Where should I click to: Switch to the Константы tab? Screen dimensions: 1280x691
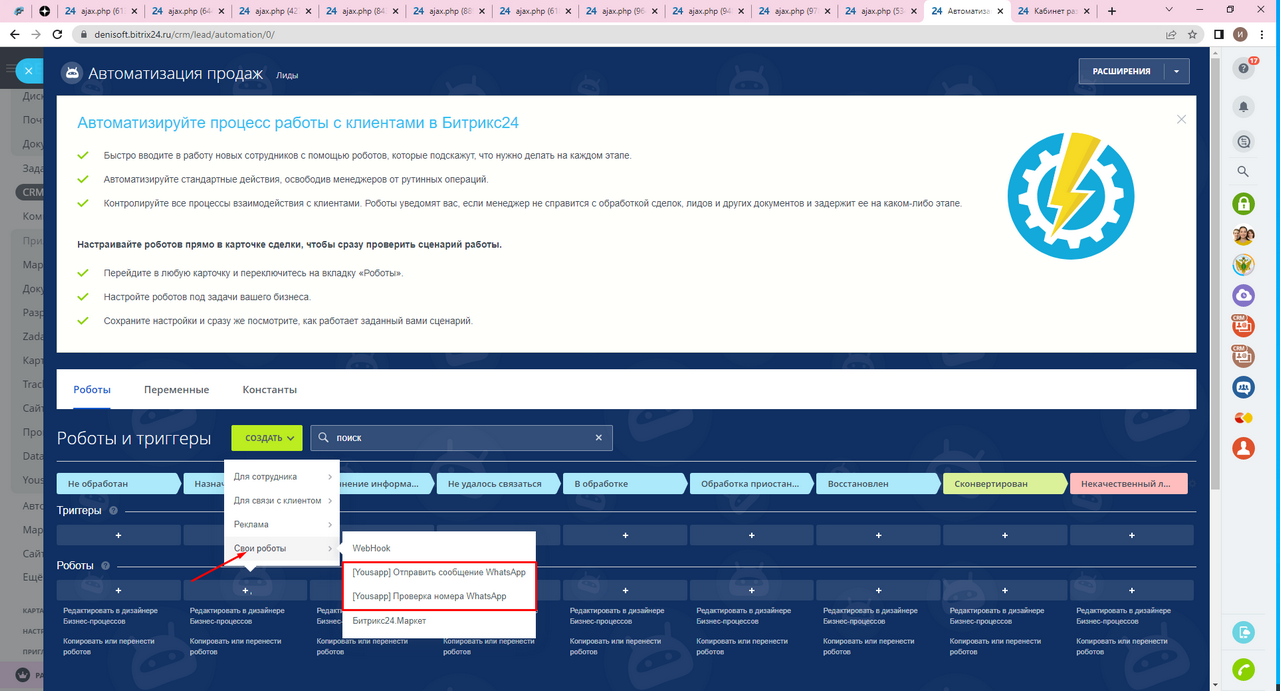(x=270, y=389)
